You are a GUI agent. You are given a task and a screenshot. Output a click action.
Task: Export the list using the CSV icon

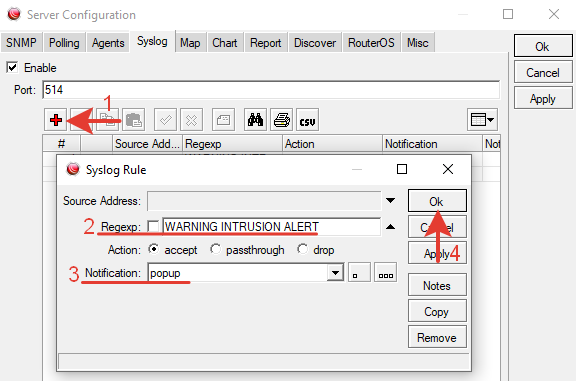[x=307, y=120]
